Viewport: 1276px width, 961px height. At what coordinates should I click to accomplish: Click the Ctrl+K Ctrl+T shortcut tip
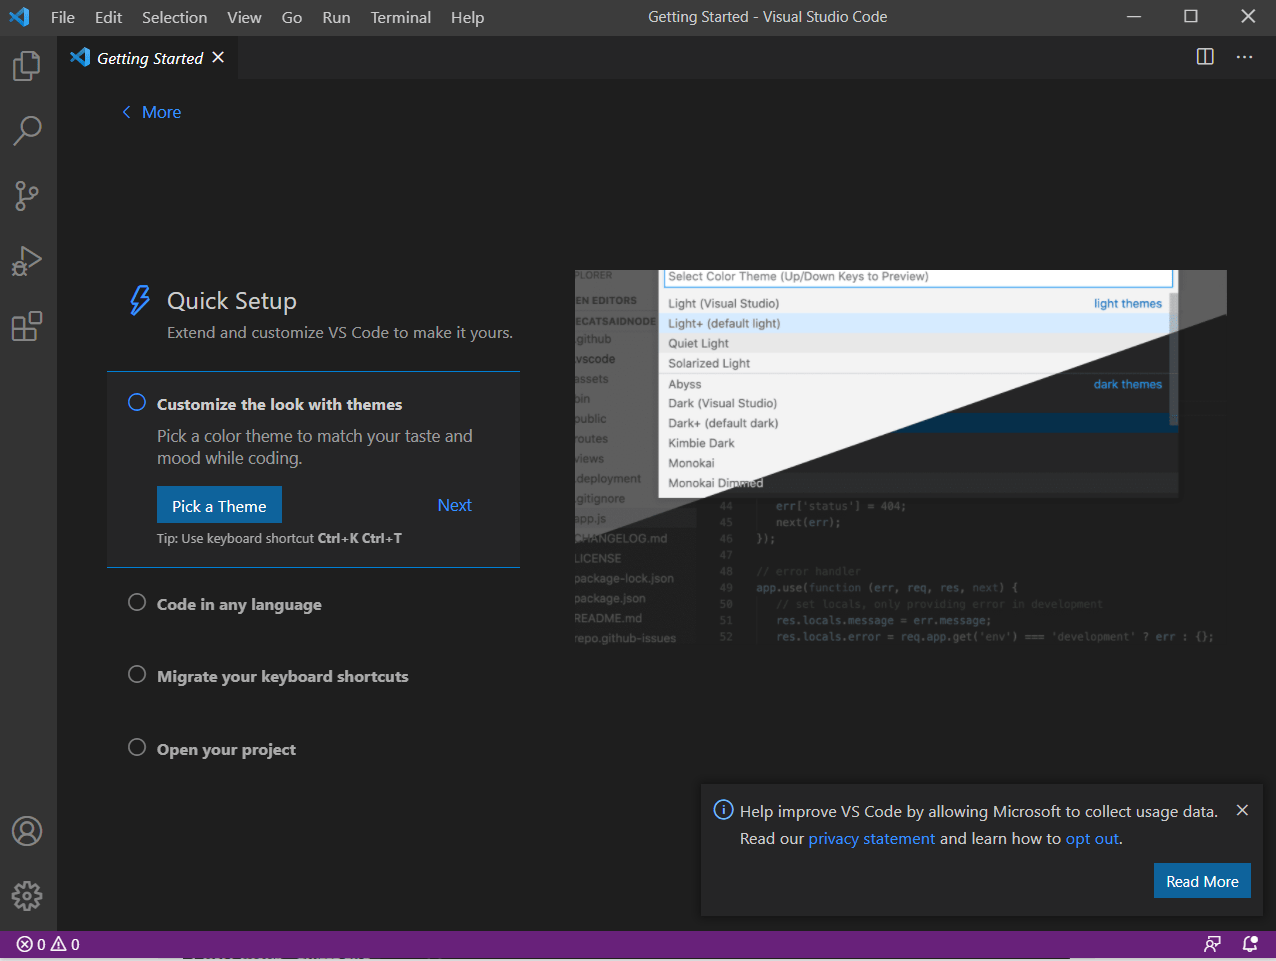[360, 538]
